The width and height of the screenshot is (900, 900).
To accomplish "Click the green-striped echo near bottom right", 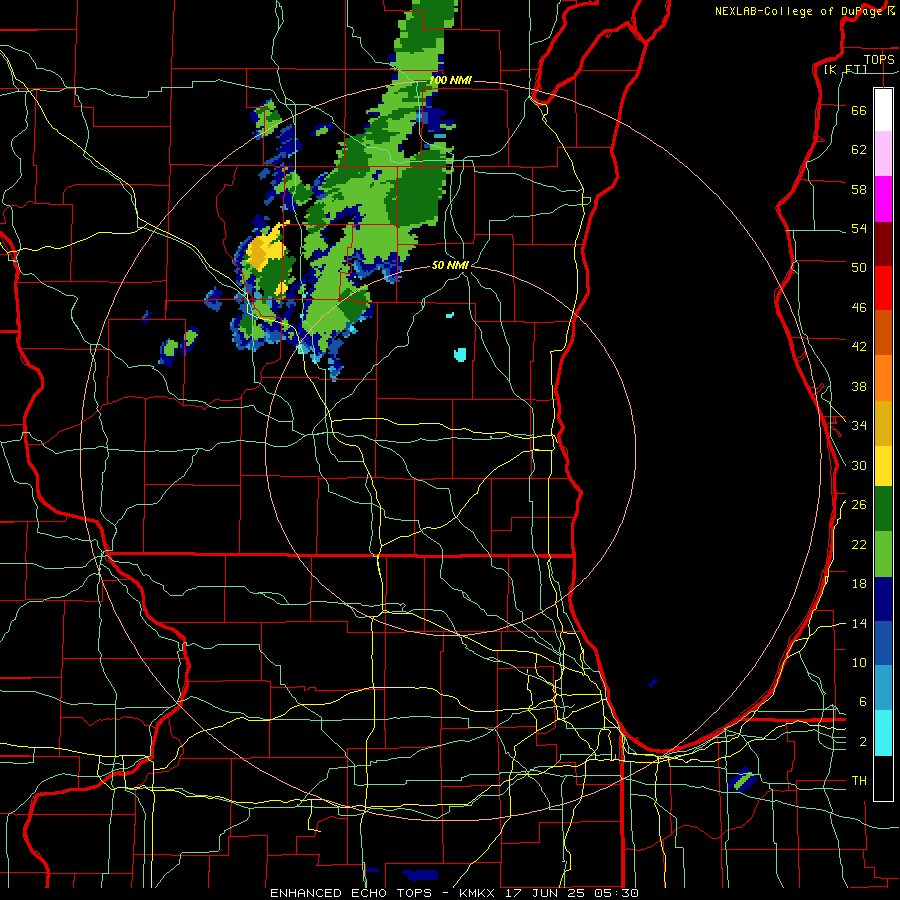I will point(742,780).
